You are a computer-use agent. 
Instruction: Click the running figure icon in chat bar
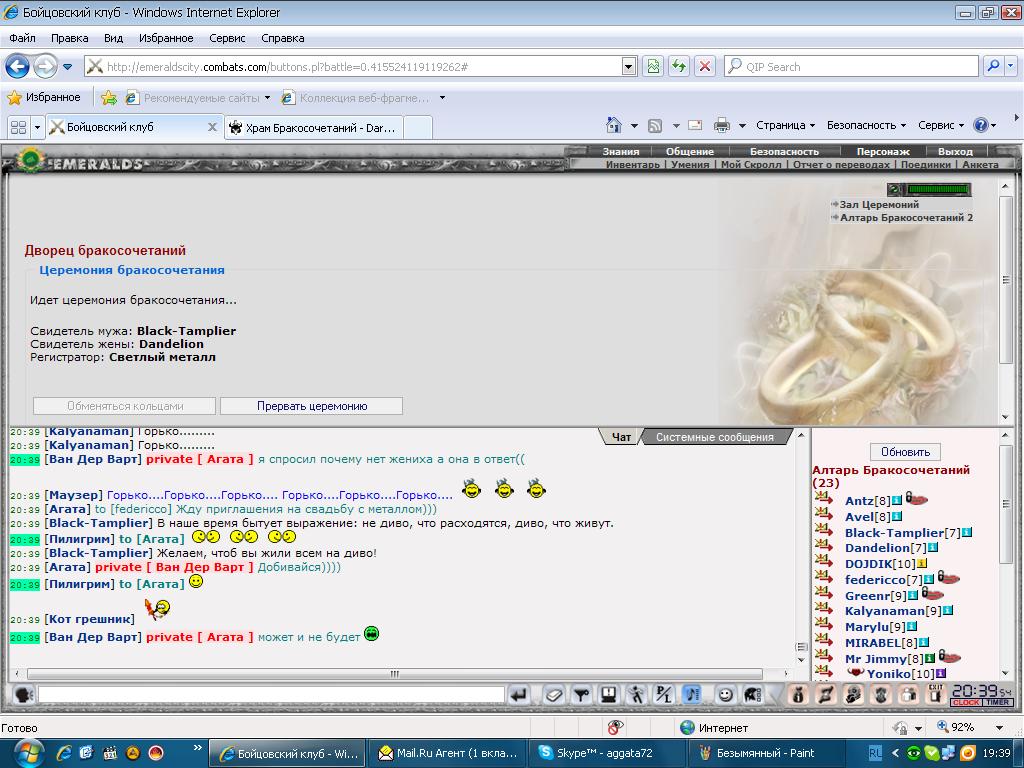pos(636,694)
